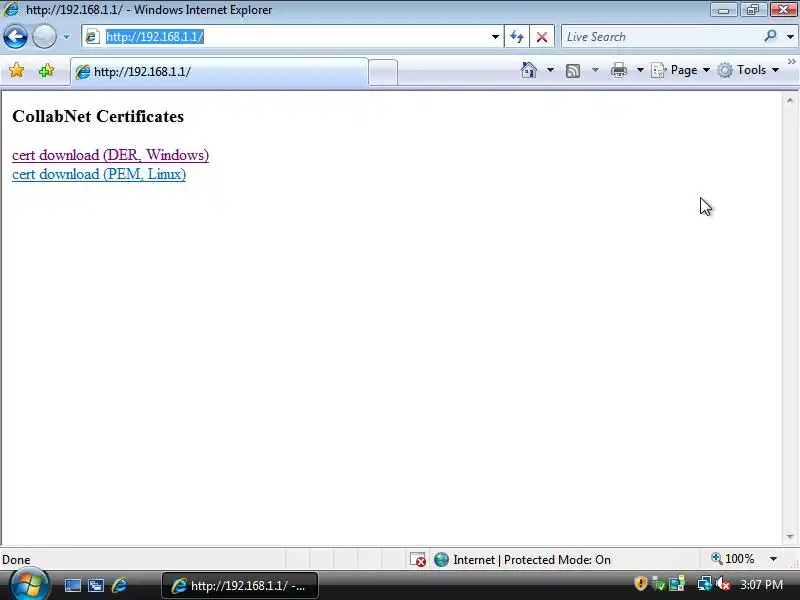
Task: Click Internet | Protected Mode: On status text
Action: coord(532,560)
